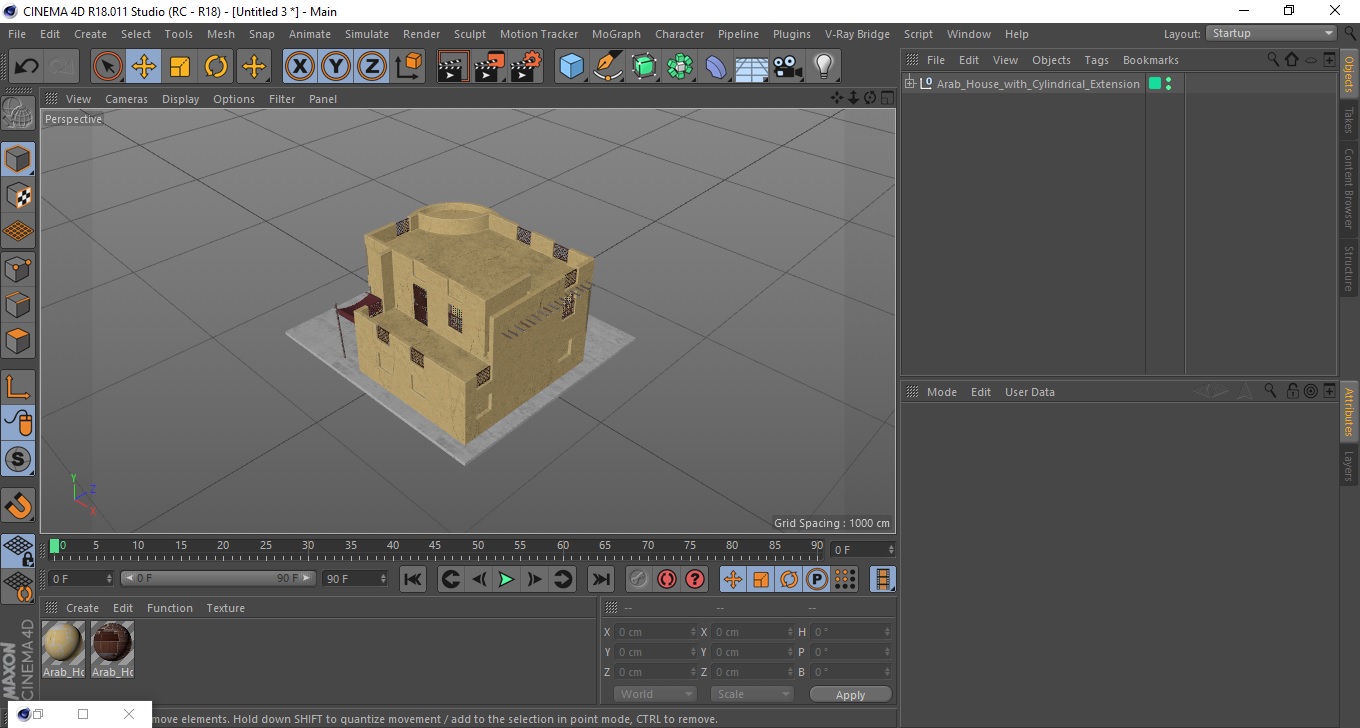This screenshot has width=1360, height=728.
Task: Open the V-Ray Bridge menu
Action: click(x=857, y=34)
